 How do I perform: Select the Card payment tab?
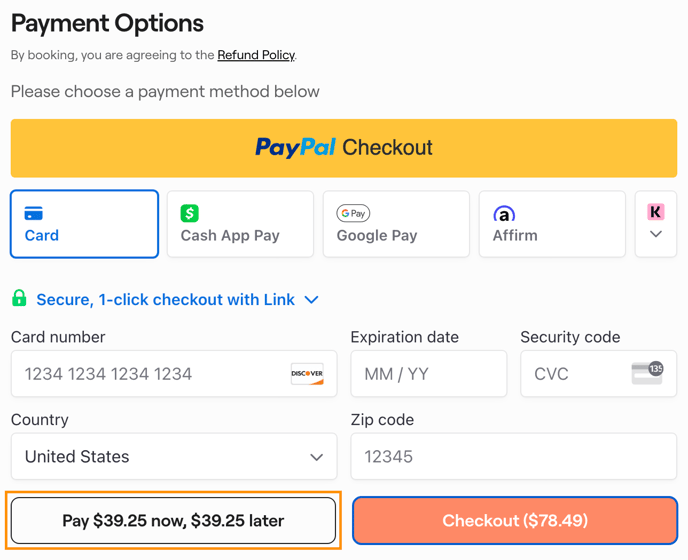(85, 224)
